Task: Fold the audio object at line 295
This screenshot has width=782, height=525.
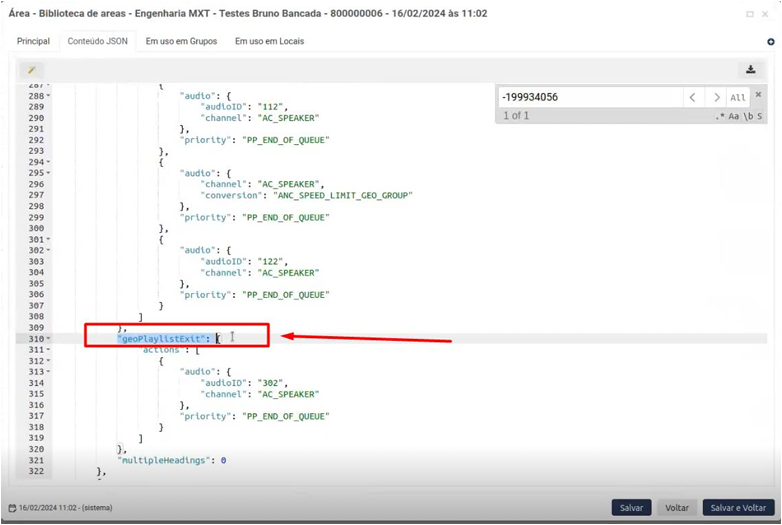Action: [x=48, y=173]
